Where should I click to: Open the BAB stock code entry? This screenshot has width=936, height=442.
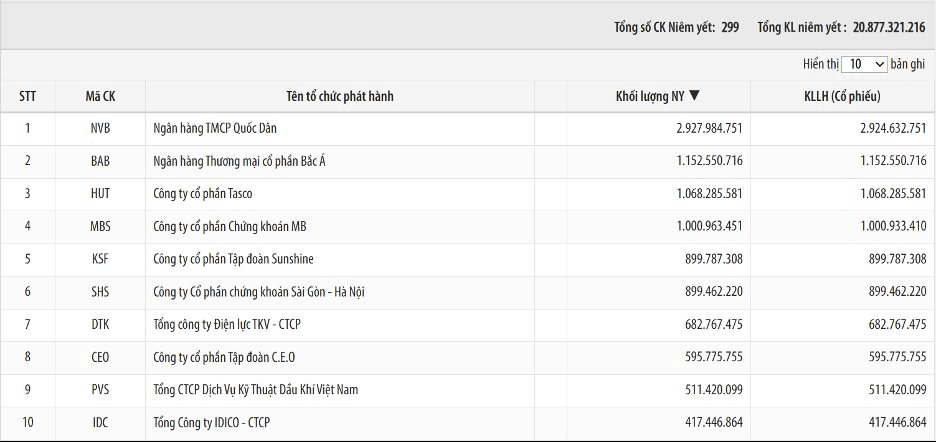pyautogui.click(x=100, y=161)
